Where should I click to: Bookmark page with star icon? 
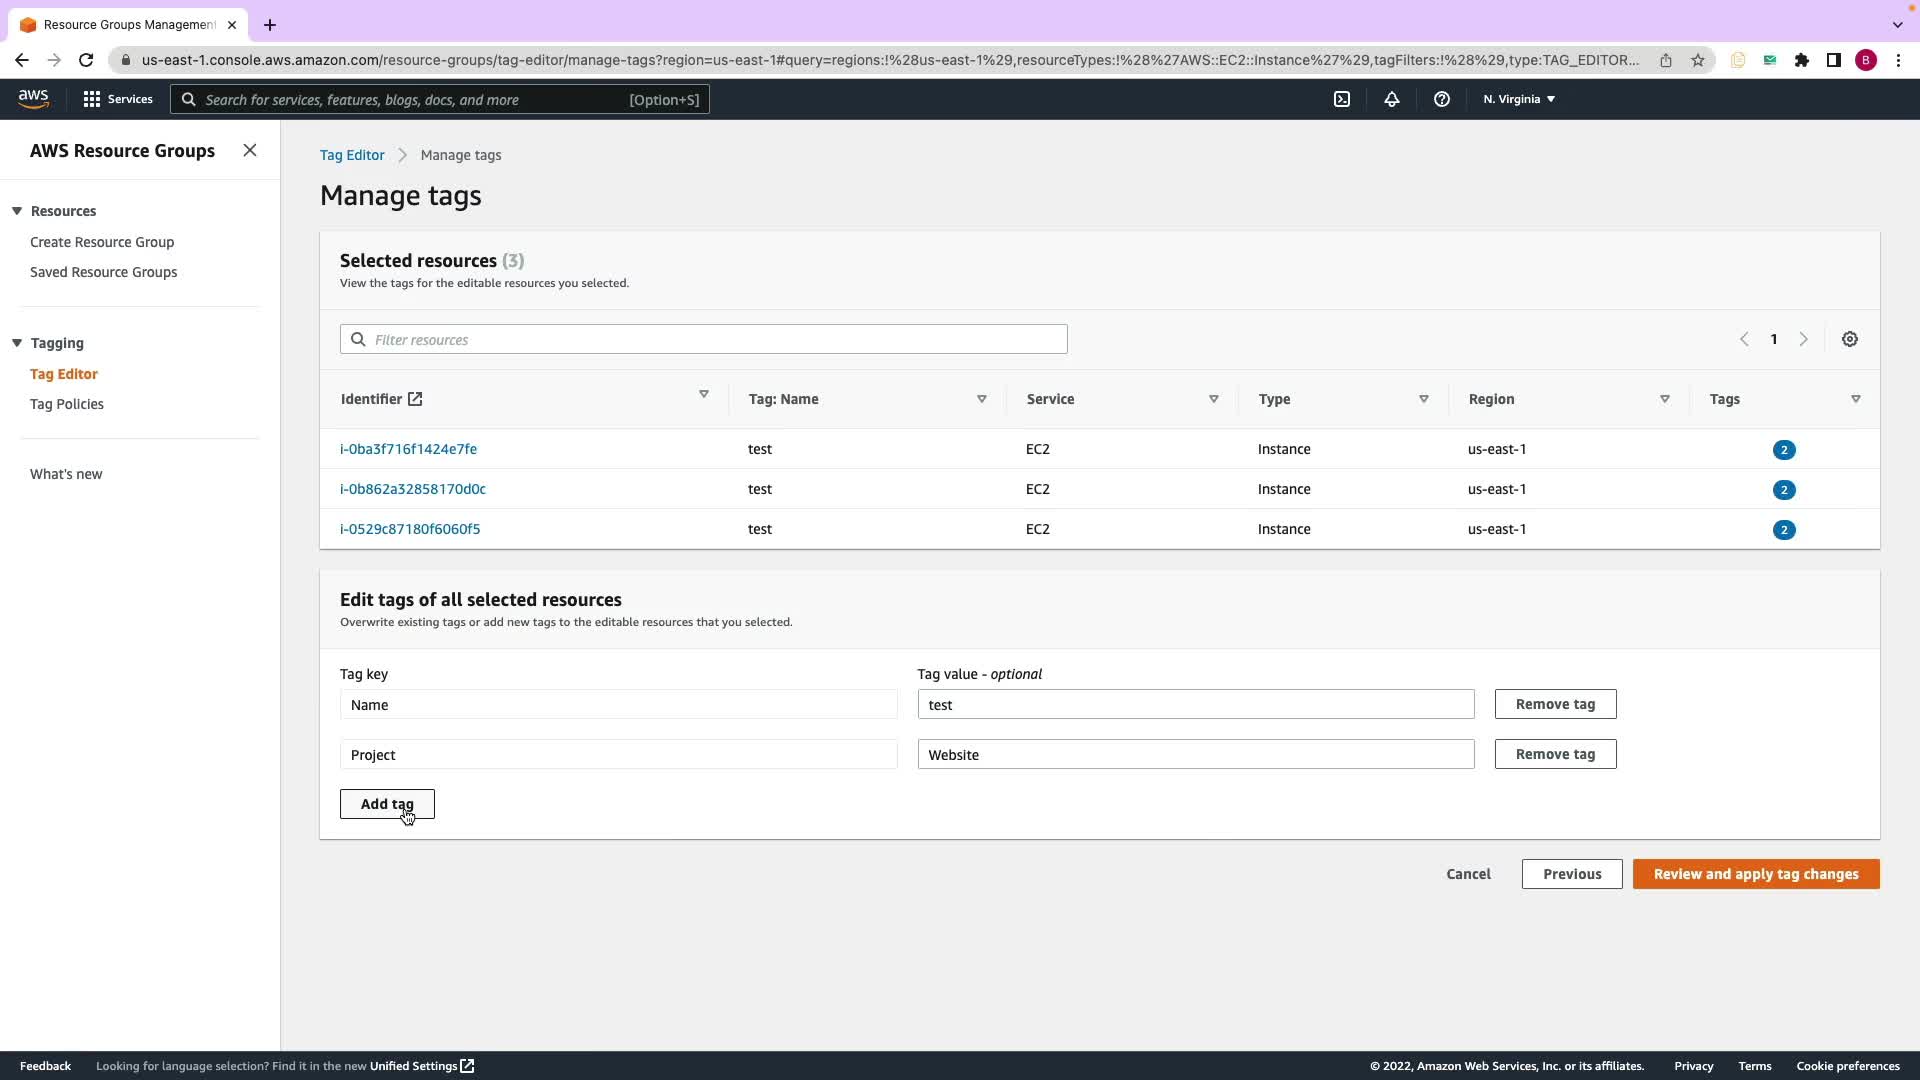(x=1697, y=60)
